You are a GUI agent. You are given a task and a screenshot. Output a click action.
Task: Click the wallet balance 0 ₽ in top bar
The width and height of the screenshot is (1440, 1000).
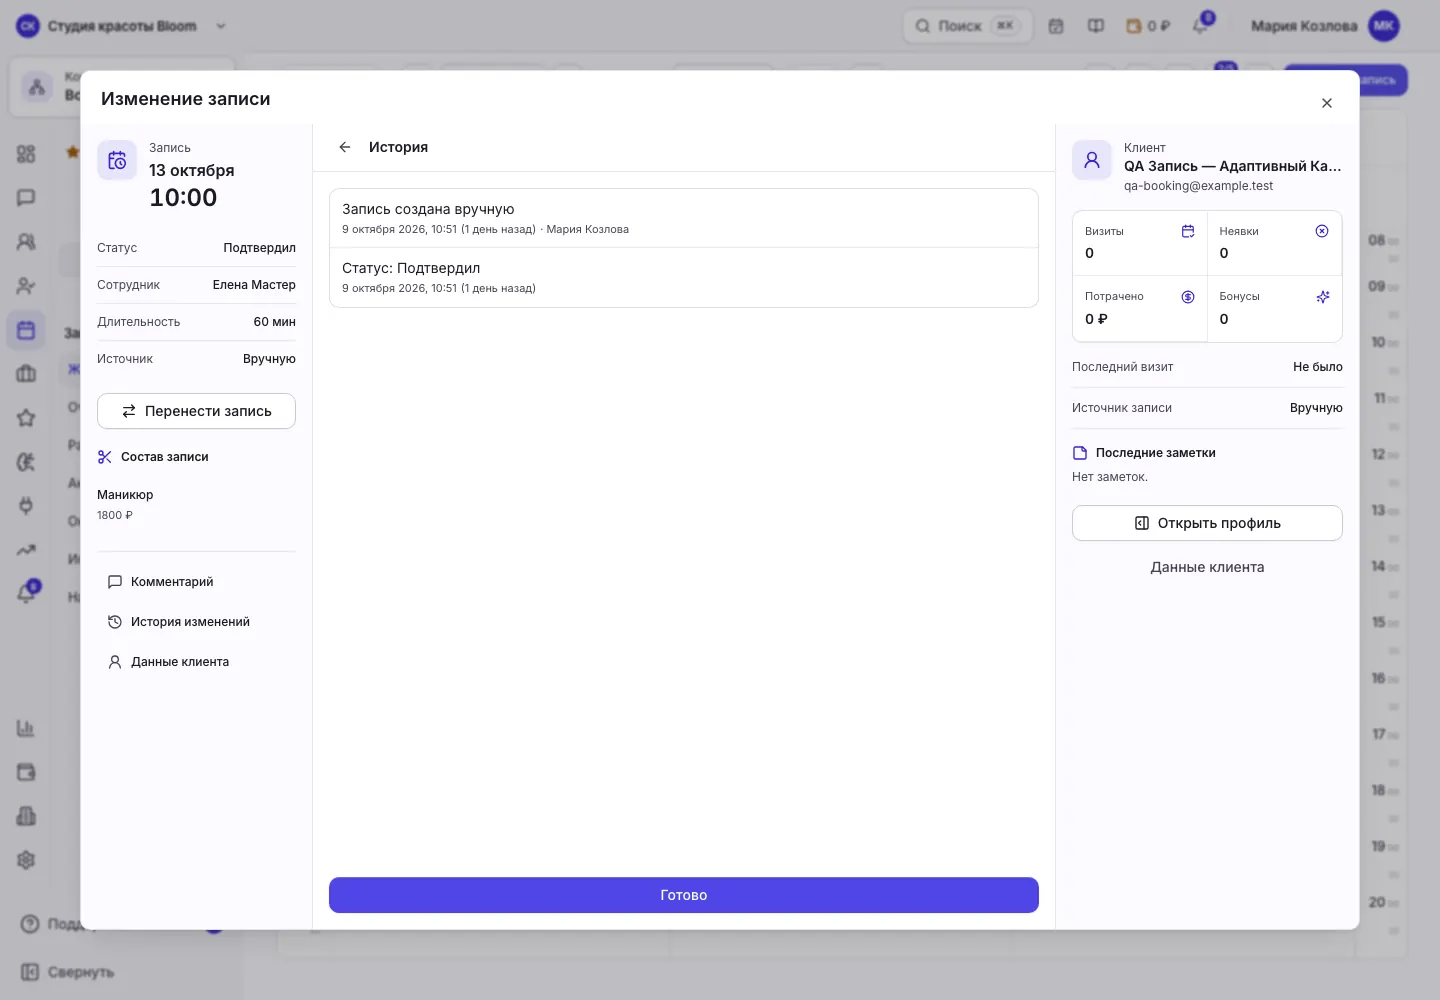coord(1148,26)
